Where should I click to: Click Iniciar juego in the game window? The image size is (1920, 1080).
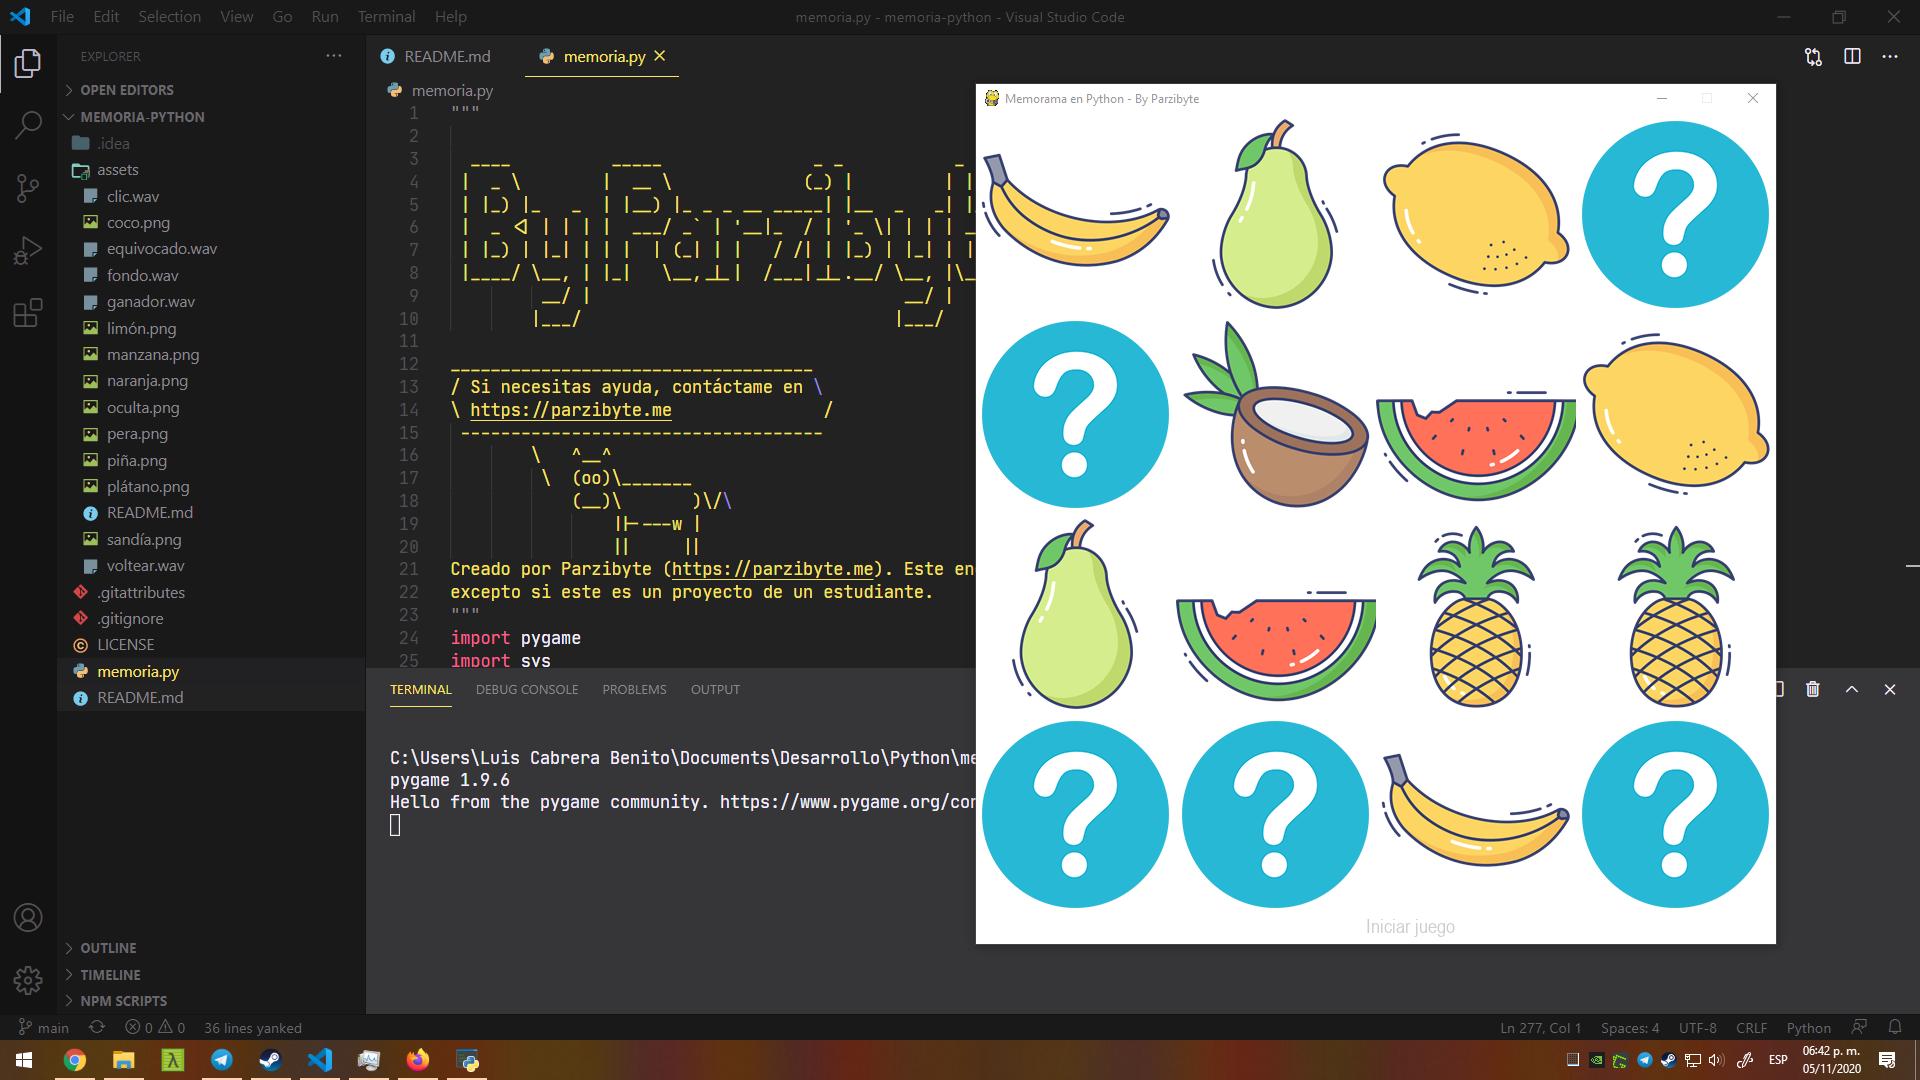(x=1410, y=927)
